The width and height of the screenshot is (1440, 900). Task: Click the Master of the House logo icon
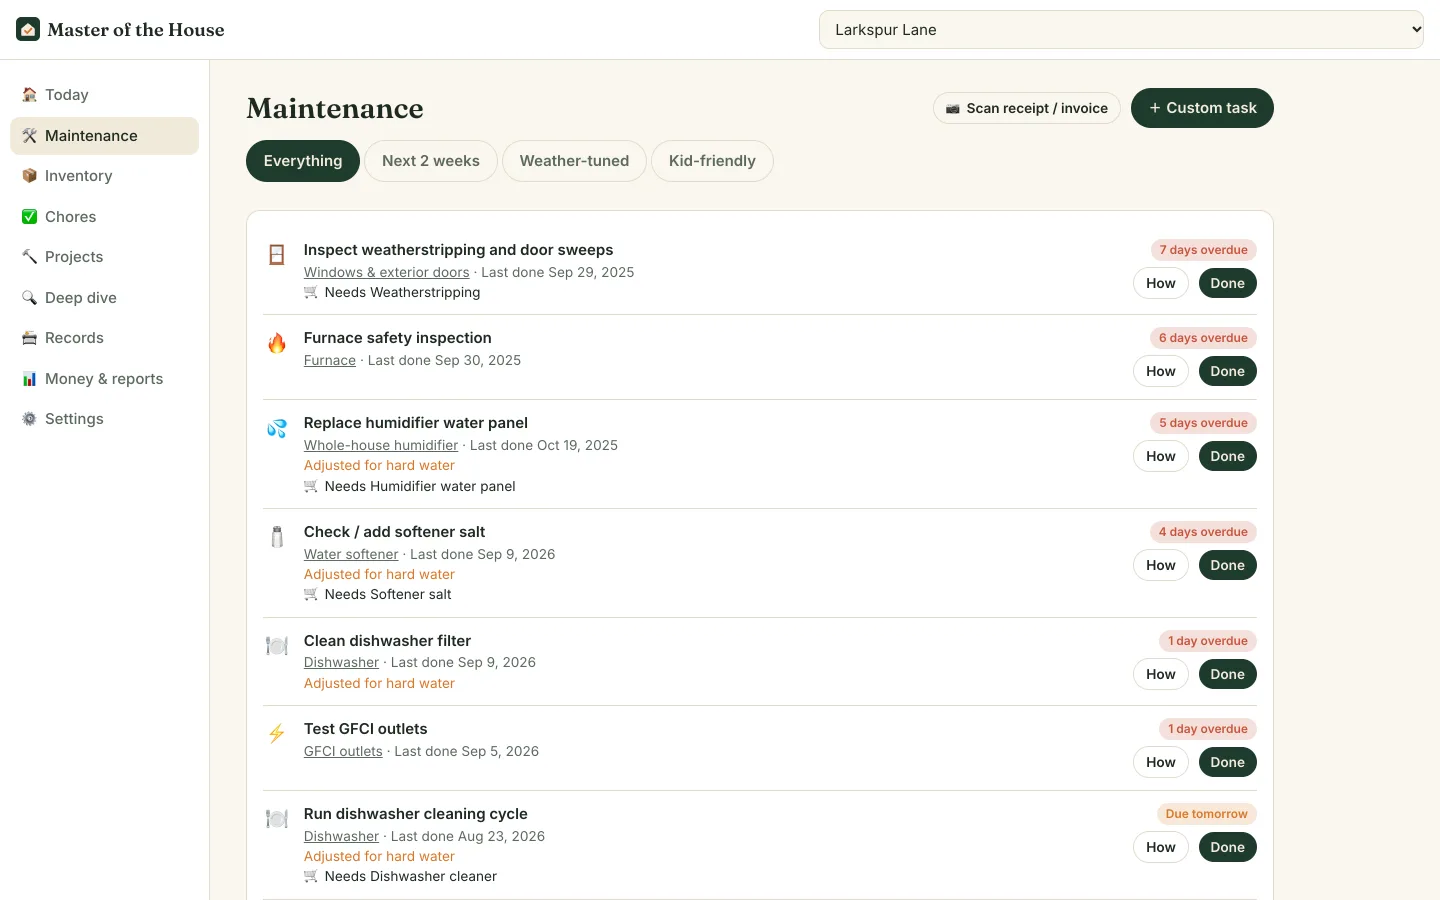point(28,29)
